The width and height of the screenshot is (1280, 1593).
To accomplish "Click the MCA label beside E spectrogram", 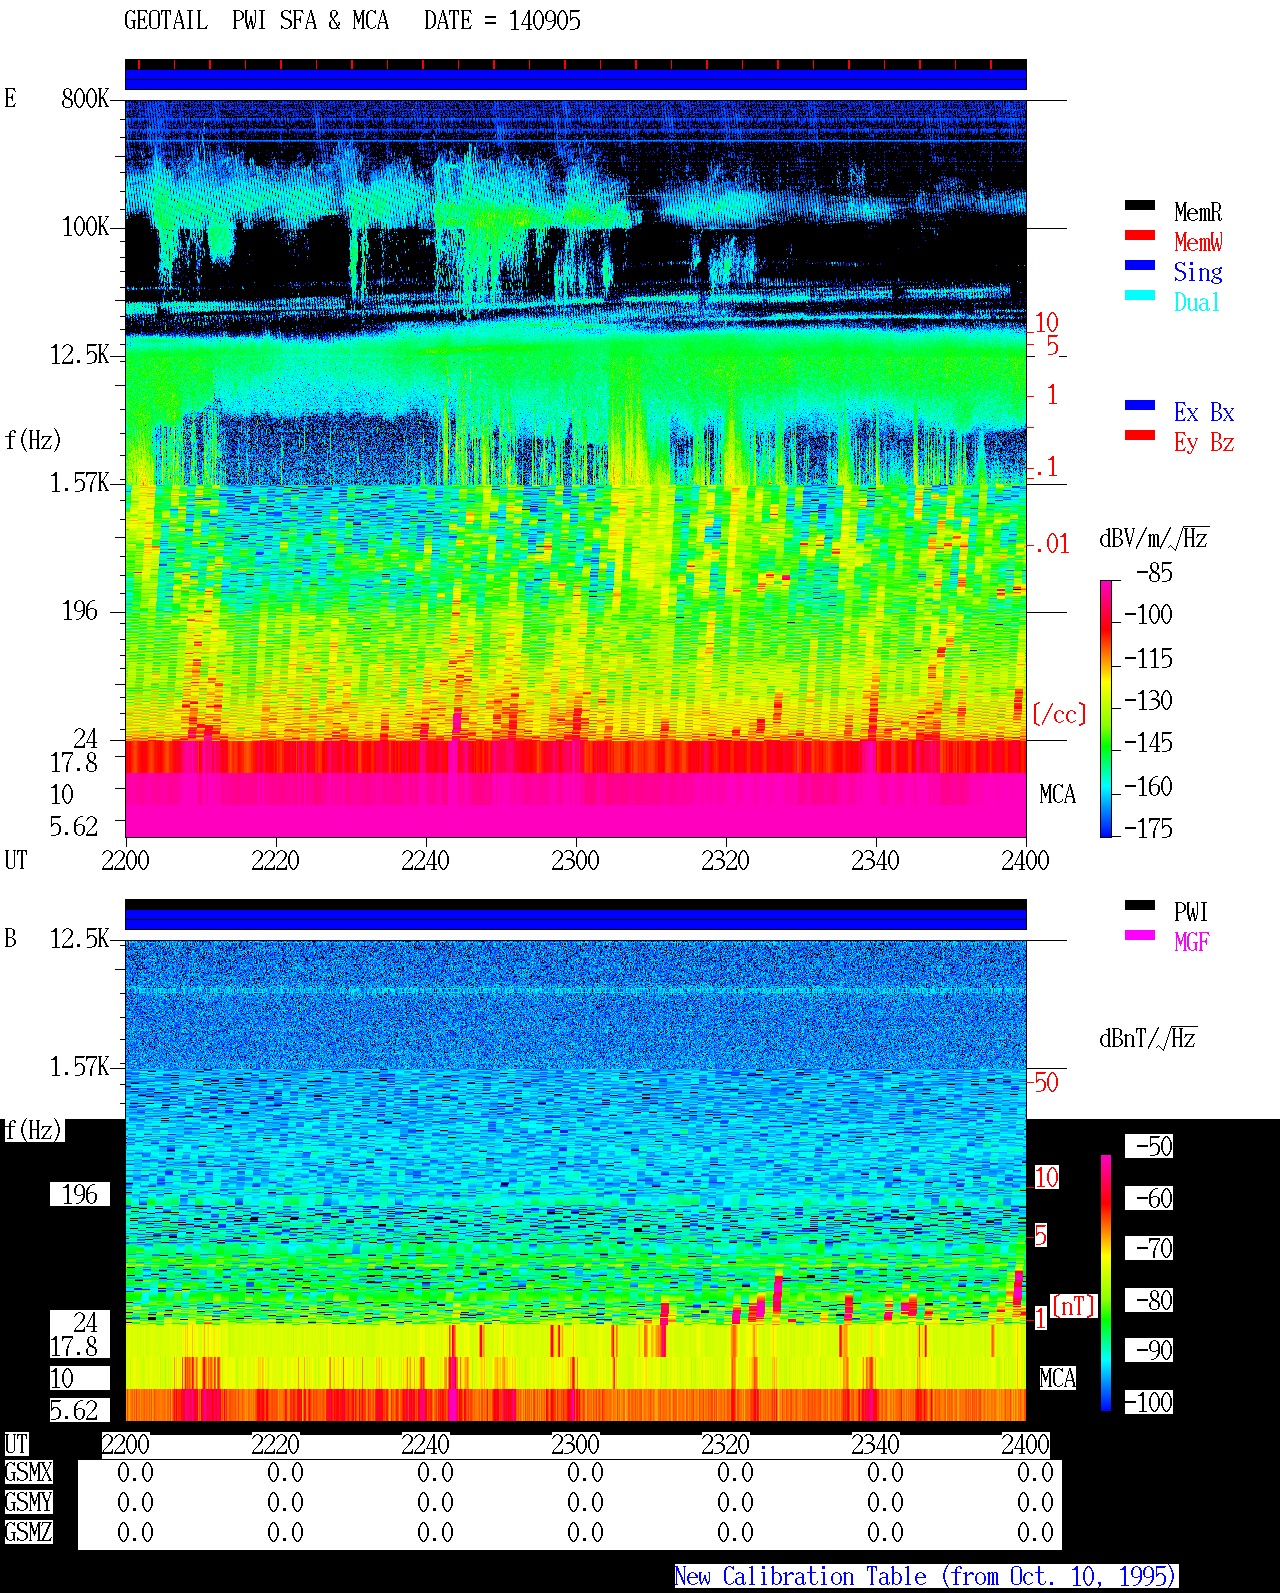I will click(1057, 794).
